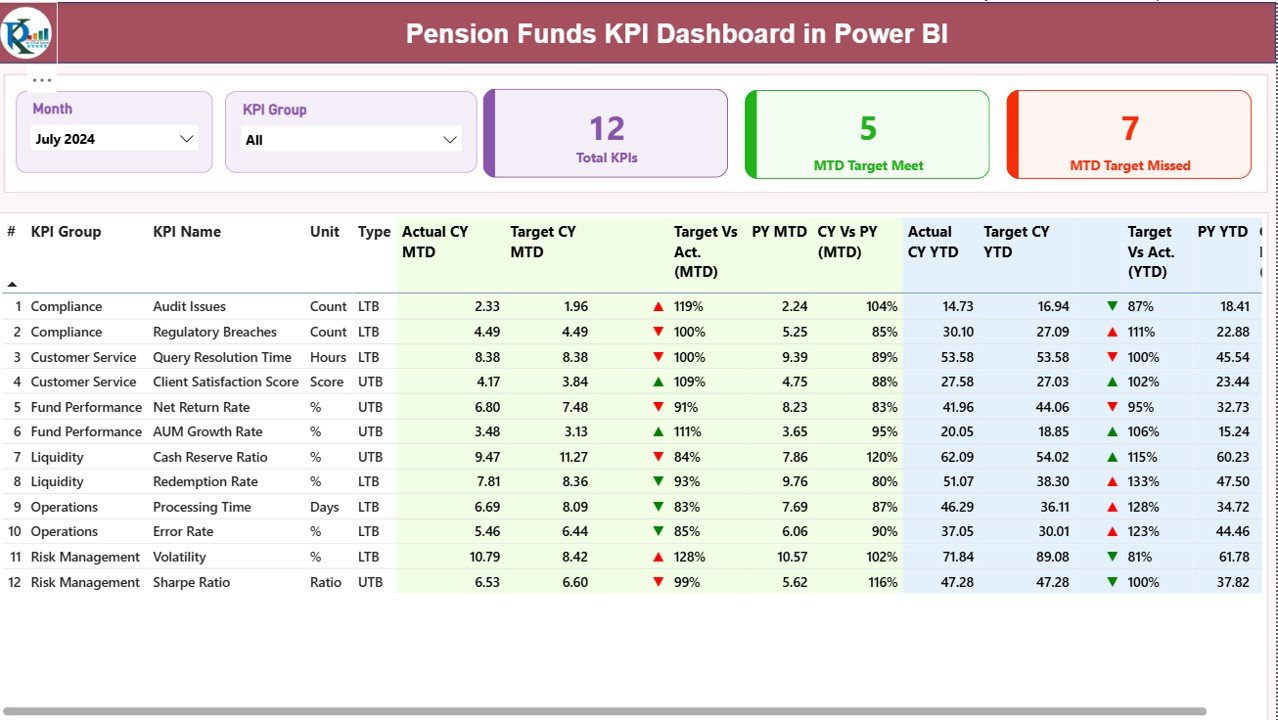The width and height of the screenshot is (1278, 720).
Task: Click the MTD Target Missed card showing 7
Action: (1128, 133)
